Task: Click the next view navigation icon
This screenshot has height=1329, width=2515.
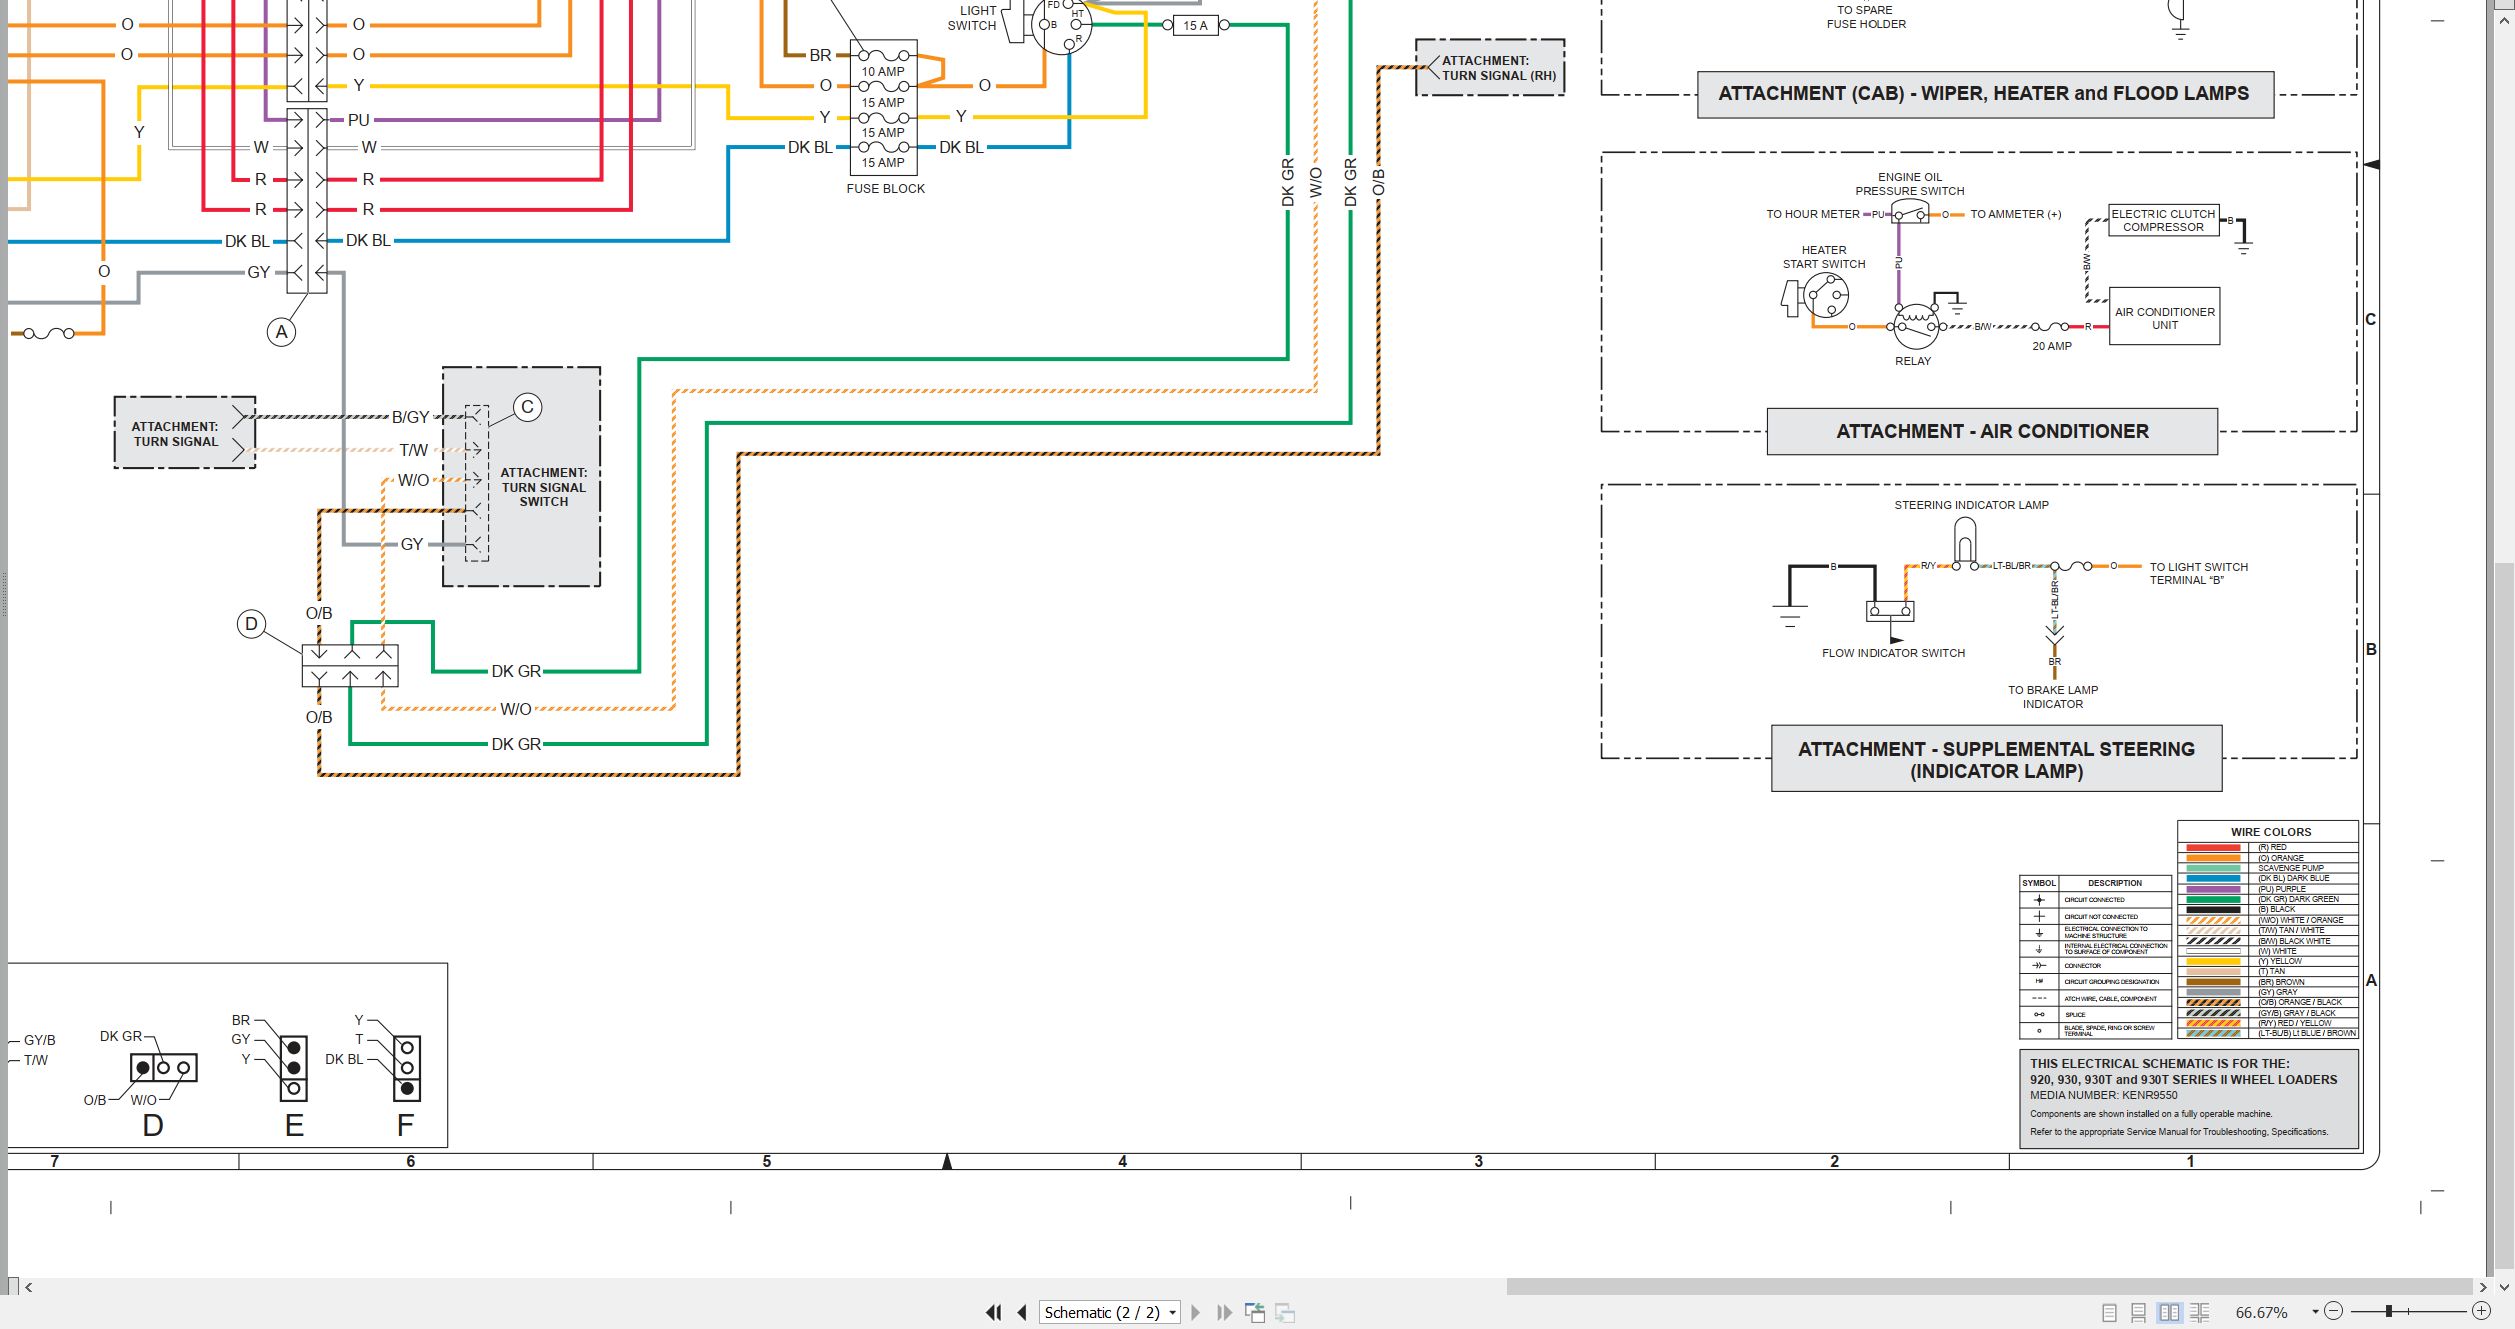Action: point(1286,1312)
